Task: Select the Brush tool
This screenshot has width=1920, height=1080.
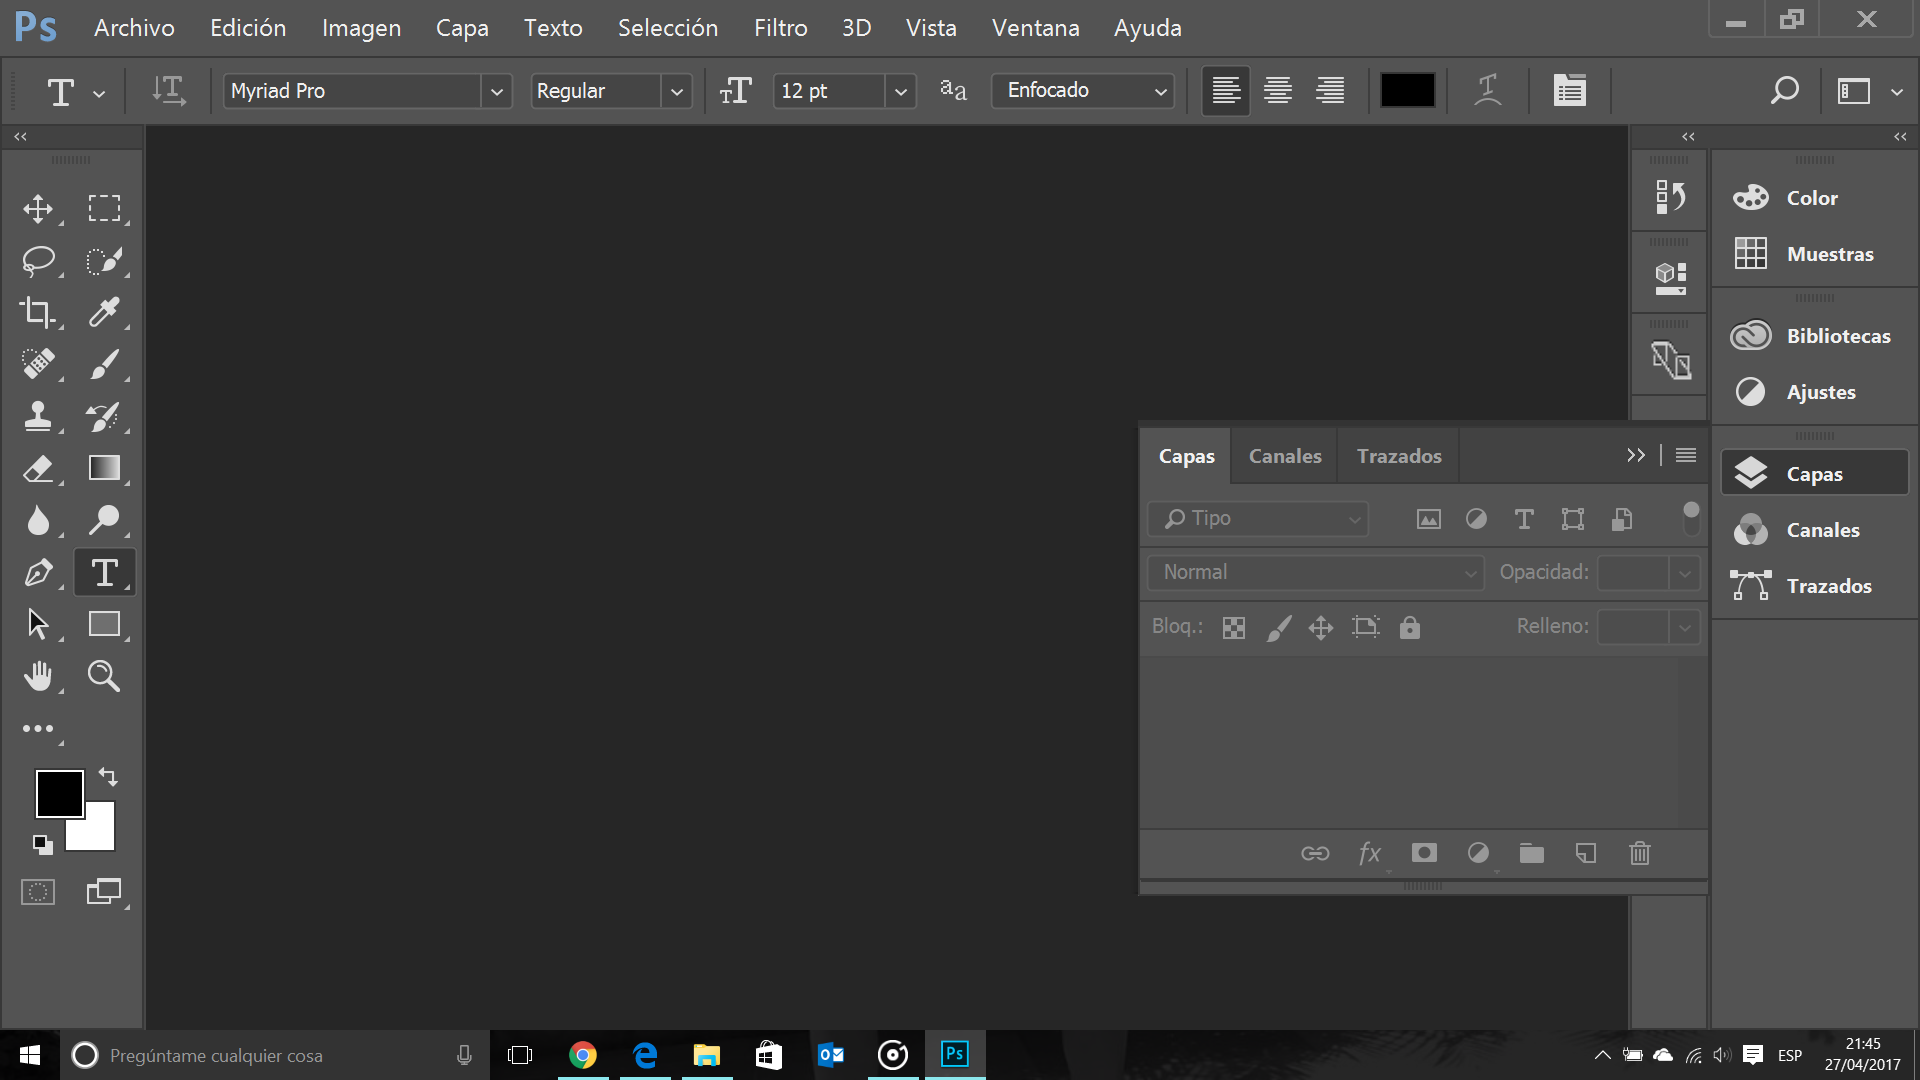Action: pyautogui.click(x=104, y=365)
